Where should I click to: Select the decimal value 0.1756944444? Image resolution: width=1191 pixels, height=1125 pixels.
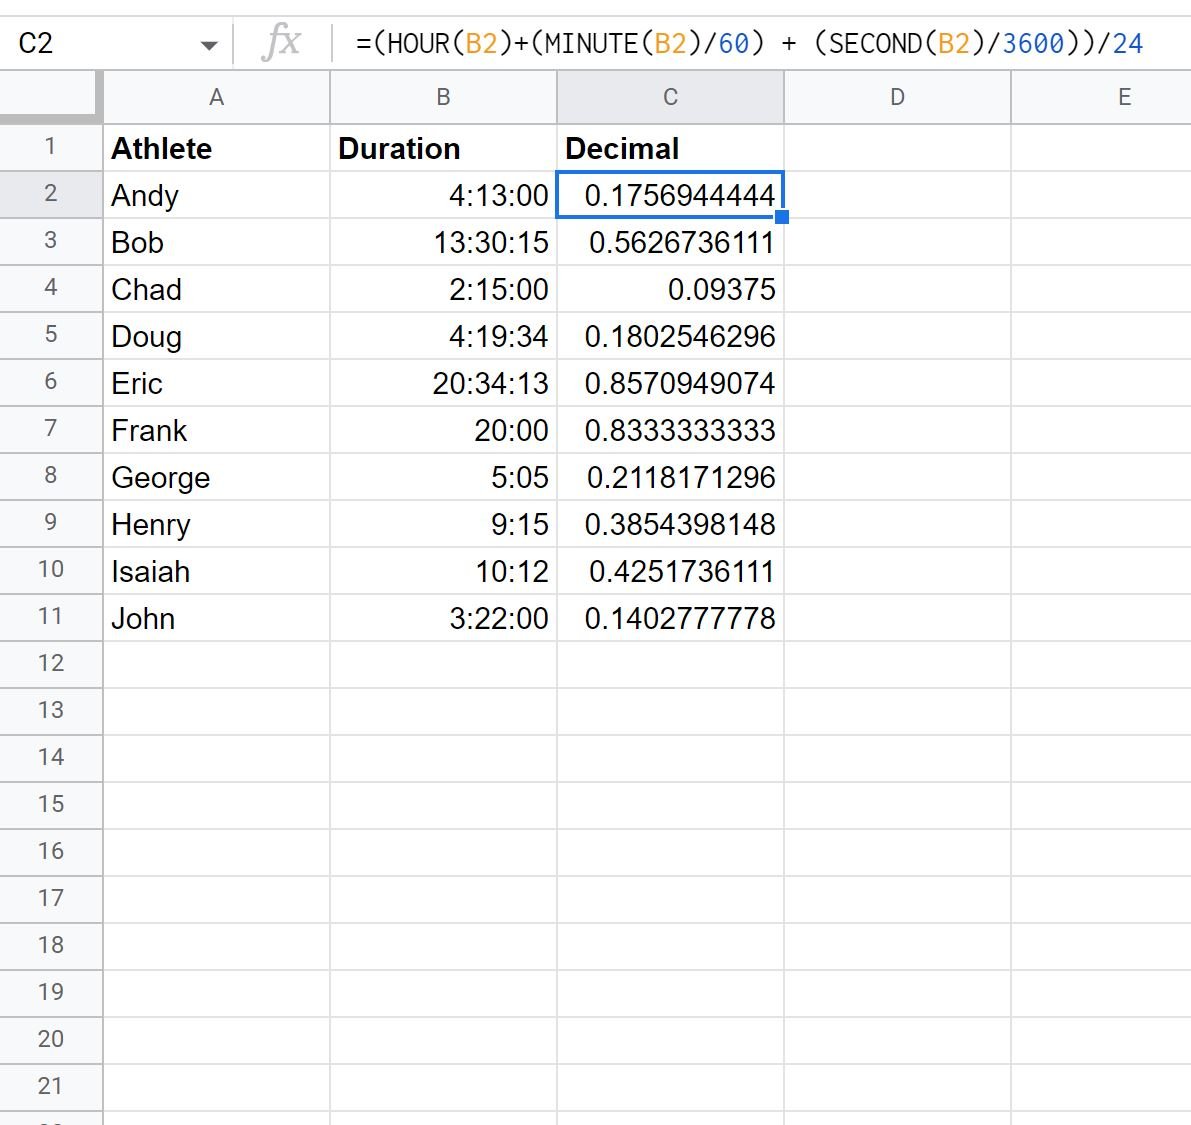671,195
